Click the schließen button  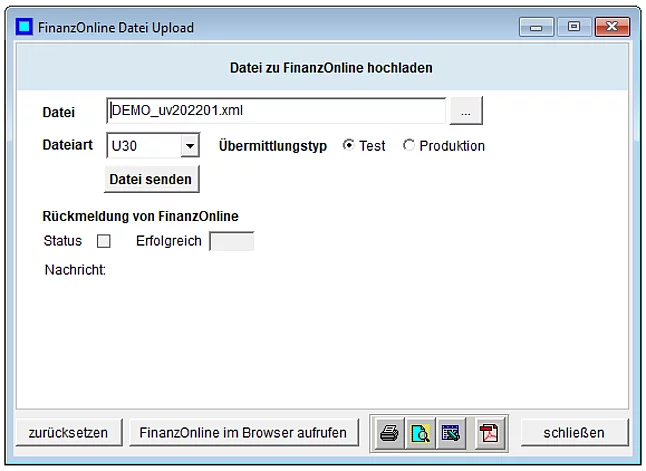[574, 433]
